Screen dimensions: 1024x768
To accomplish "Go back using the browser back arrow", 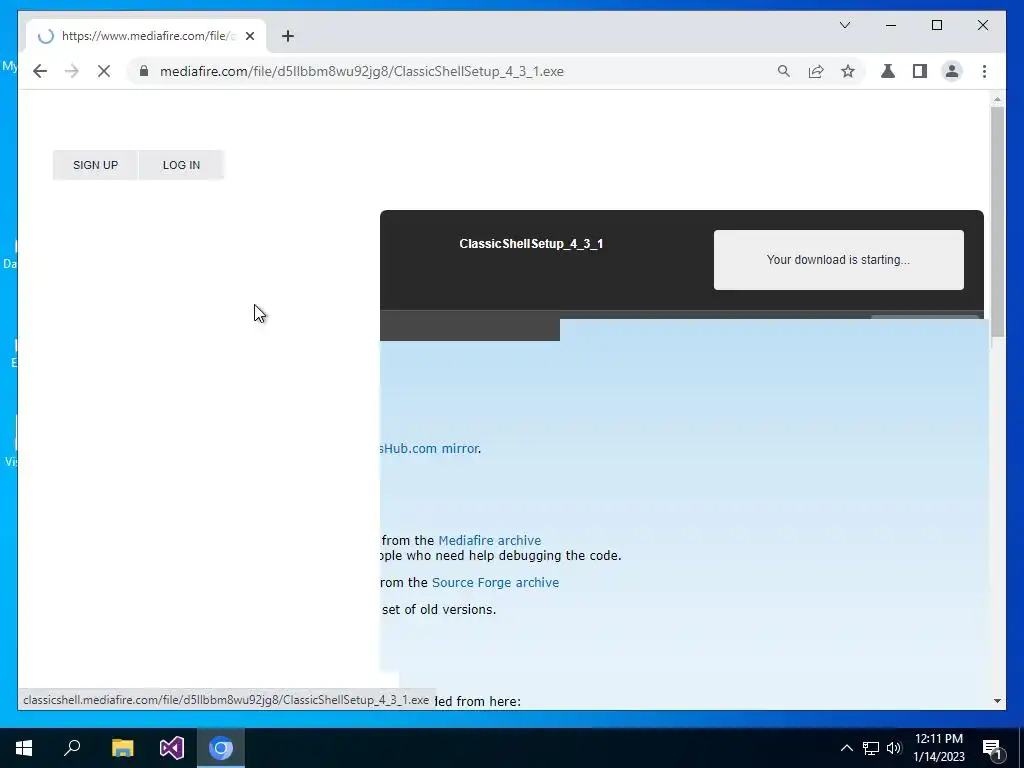I will (x=40, y=71).
